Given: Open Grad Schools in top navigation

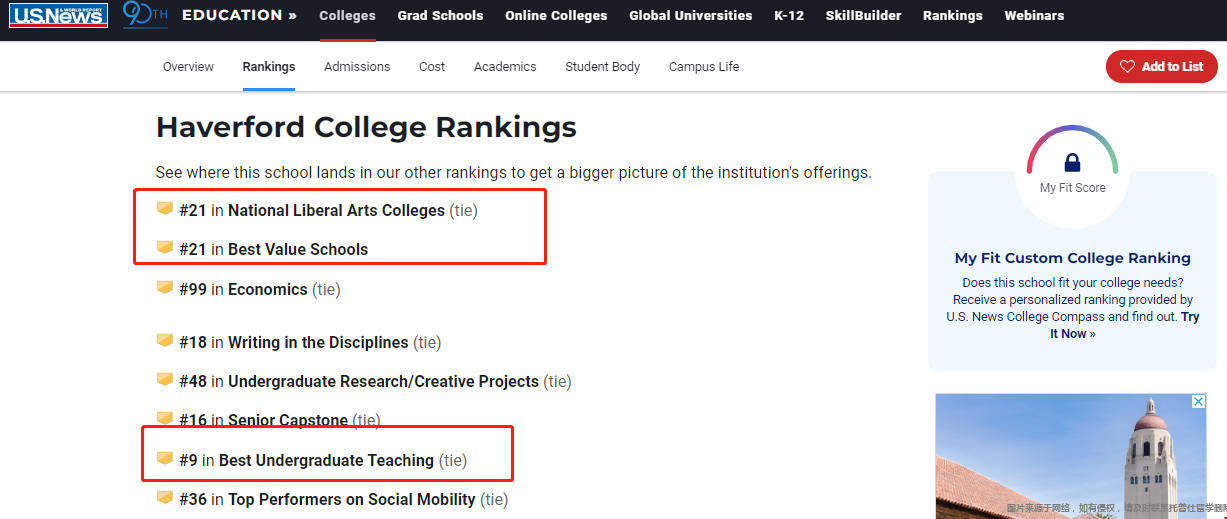Looking at the screenshot, I should 440,16.
